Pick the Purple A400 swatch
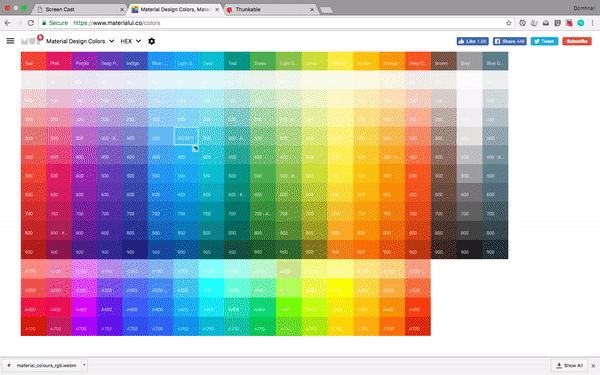Viewport: 600px width, 375px height. (84, 308)
